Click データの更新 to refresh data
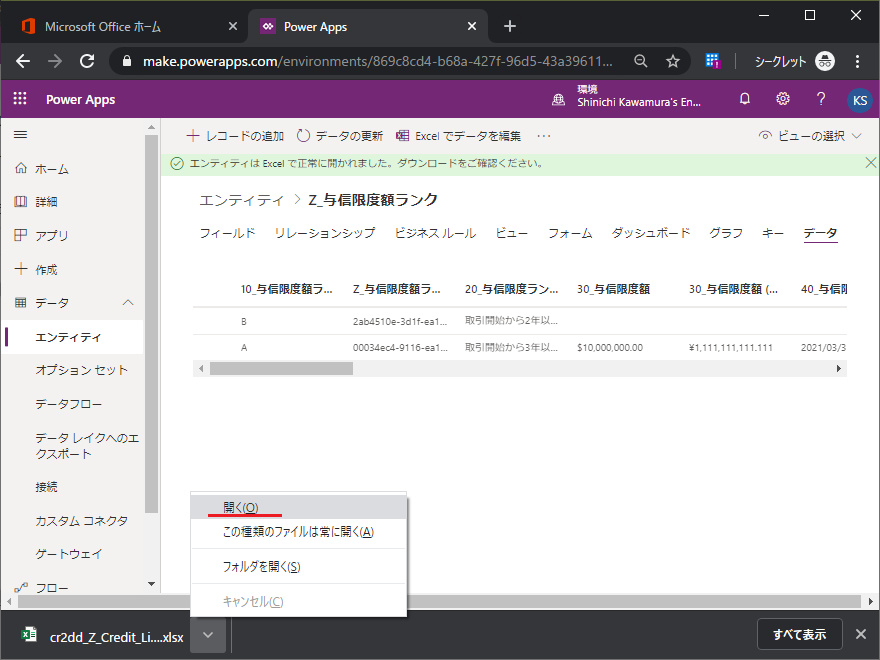The image size is (880, 660). [x=340, y=136]
